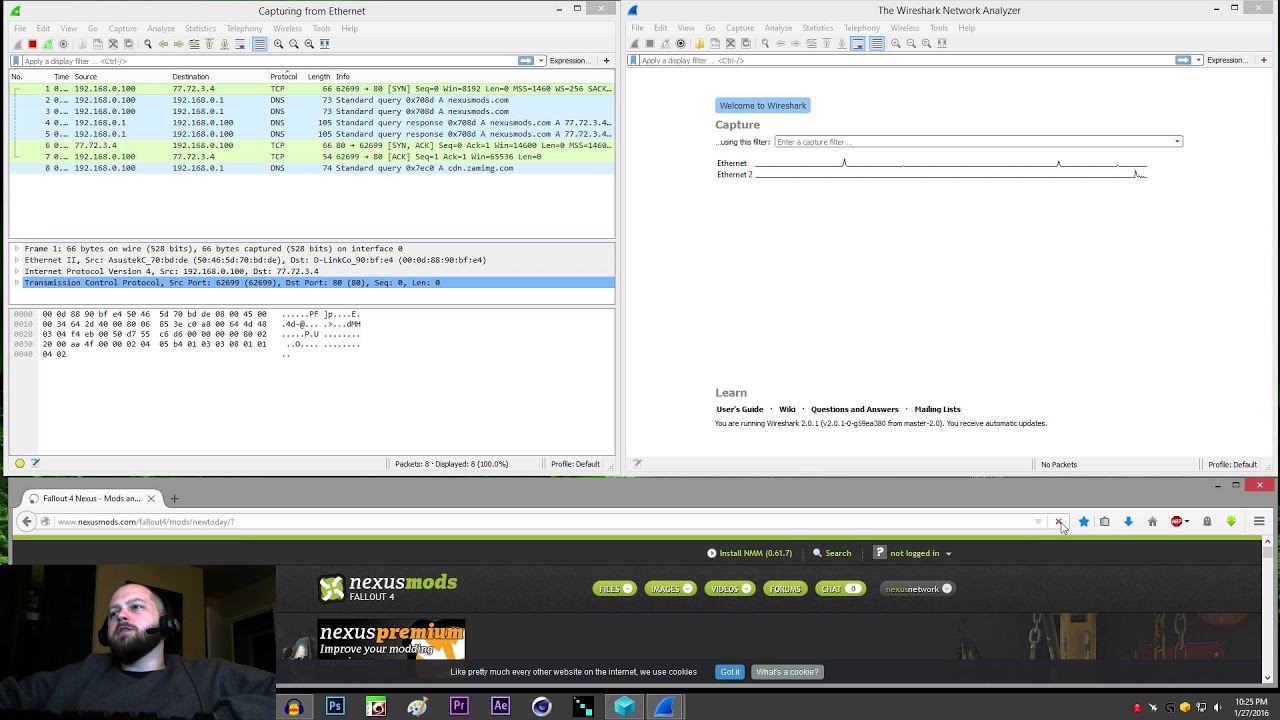The width and height of the screenshot is (1280, 720).
Task: Bookmark this page with star icon
Action: click(x=1083, y=521)
